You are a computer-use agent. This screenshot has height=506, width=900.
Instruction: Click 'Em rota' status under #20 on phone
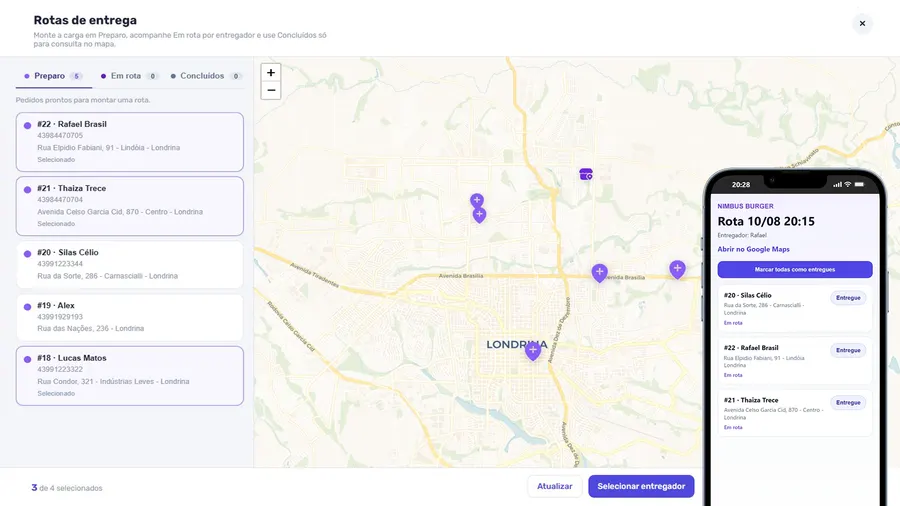(733, 323)
